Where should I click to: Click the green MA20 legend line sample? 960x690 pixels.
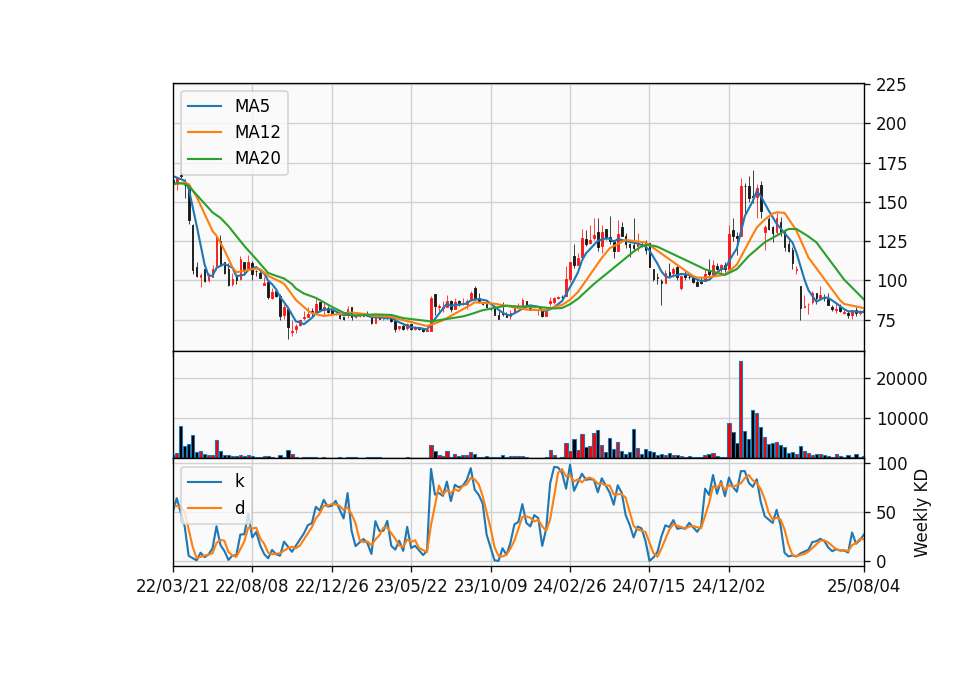click(204, 158)
